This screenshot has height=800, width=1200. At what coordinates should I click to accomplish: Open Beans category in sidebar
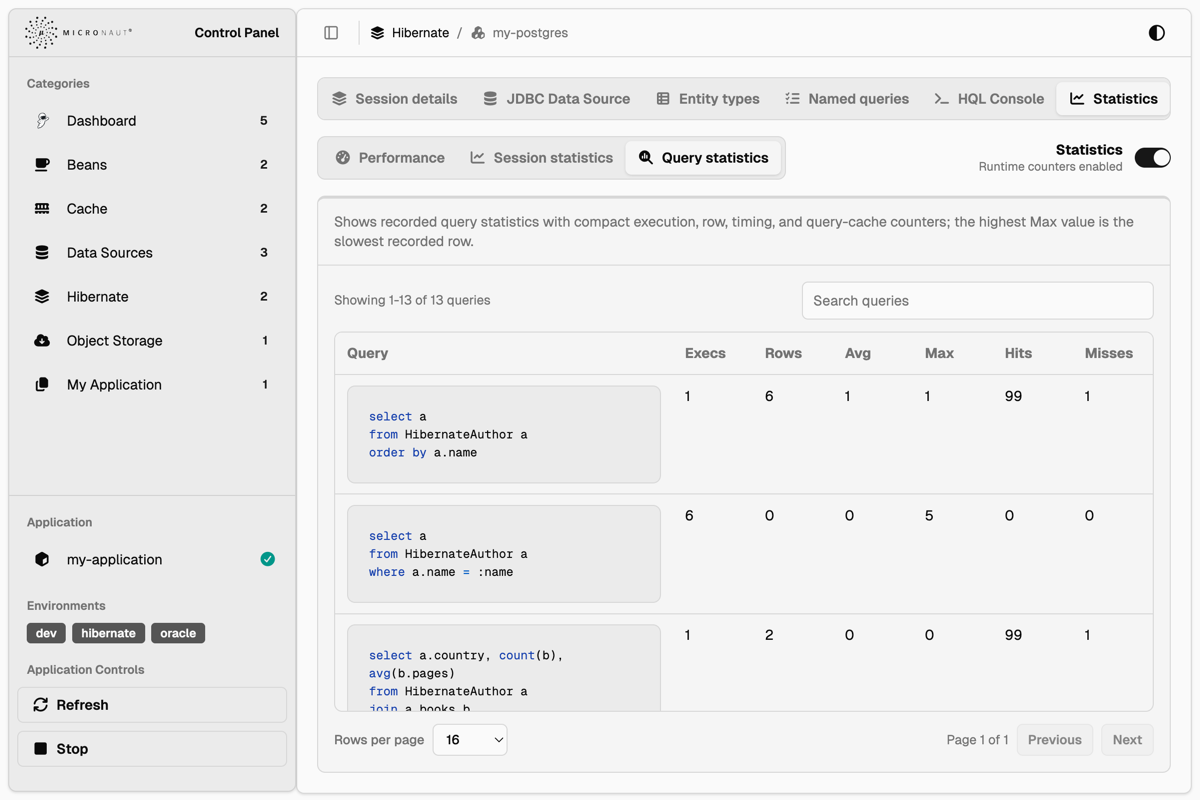[152, 165]
